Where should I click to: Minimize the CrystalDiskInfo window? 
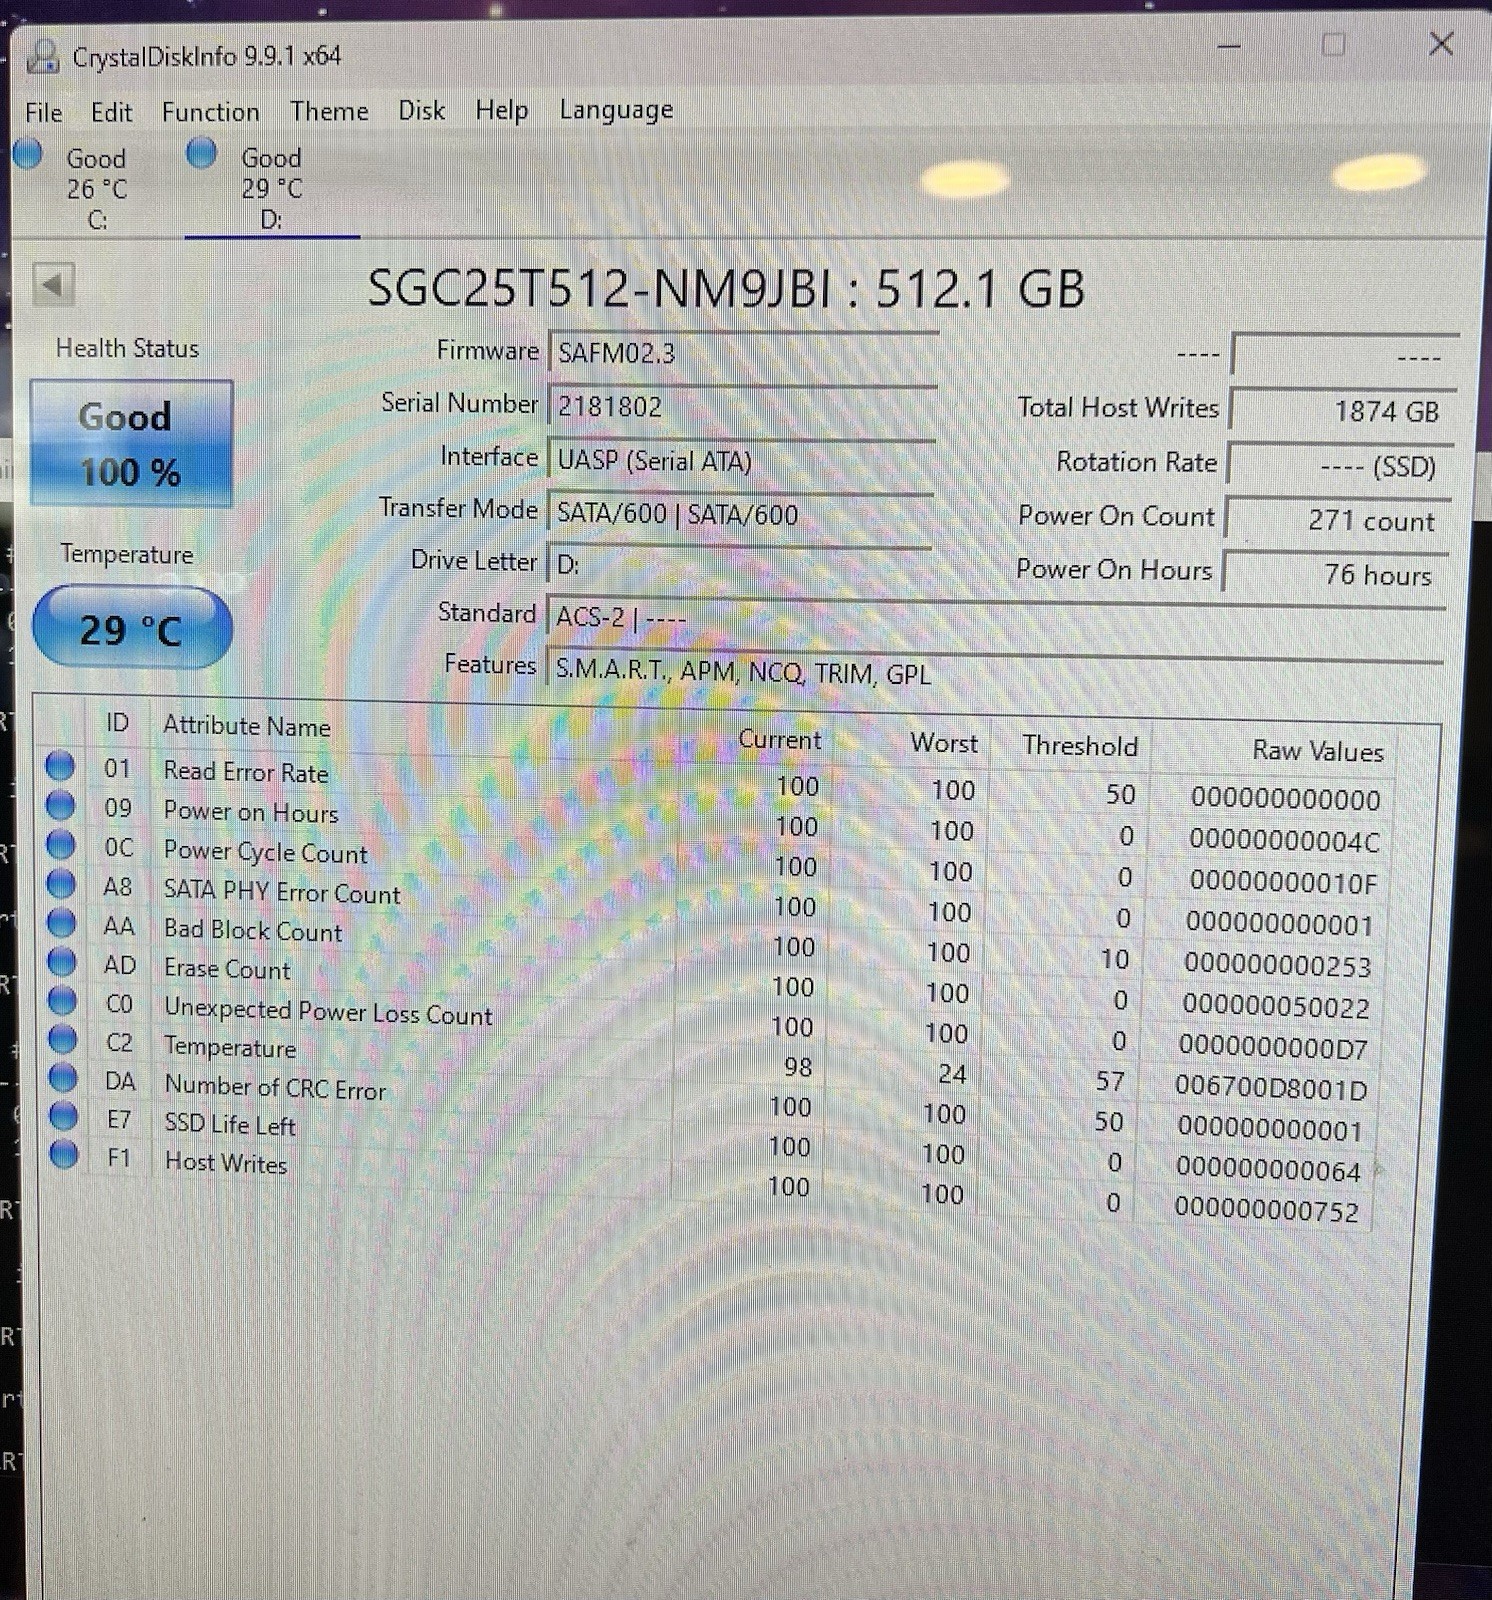tap(1229, 46)
